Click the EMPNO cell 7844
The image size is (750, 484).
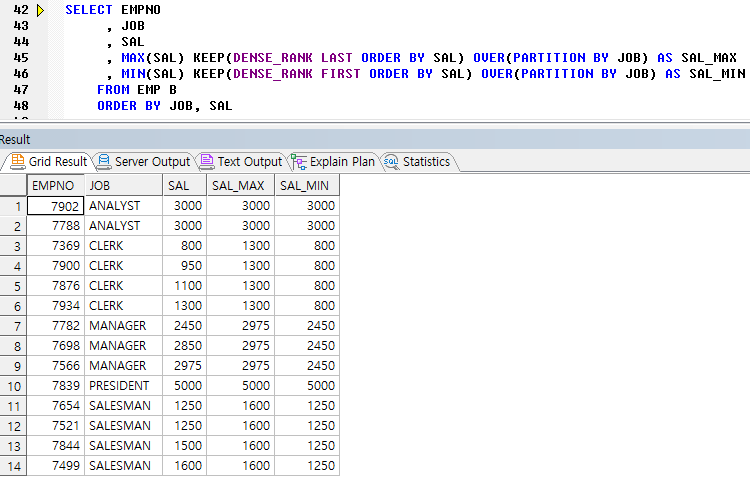point(56,446)
